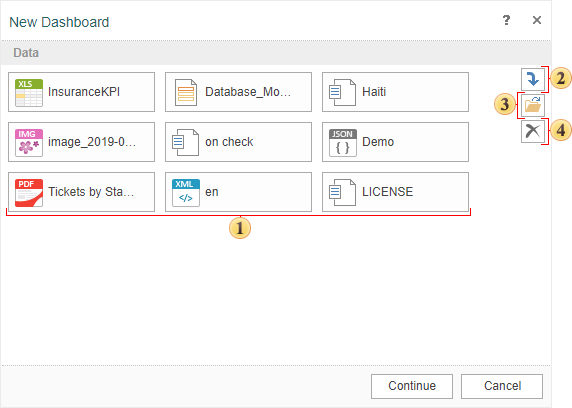This screenshot has height=408, width=572.
Task: Select the Demo data tile label
Action: (x=378, y=142)
